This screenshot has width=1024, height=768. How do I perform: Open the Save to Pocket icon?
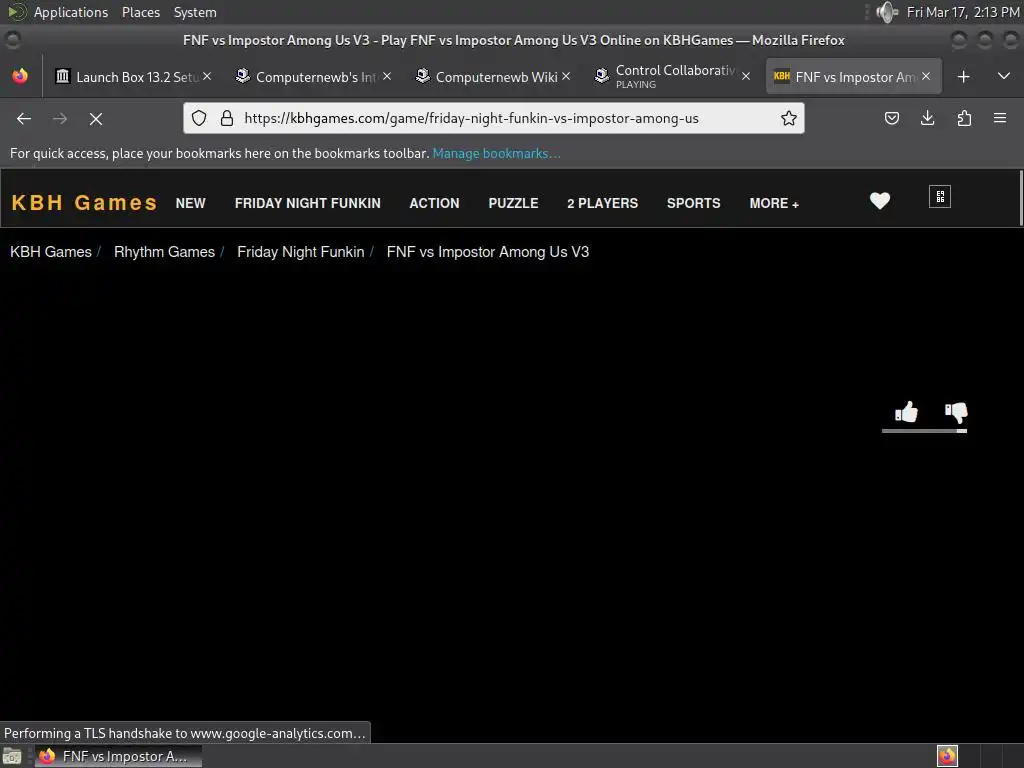point(891,118)
